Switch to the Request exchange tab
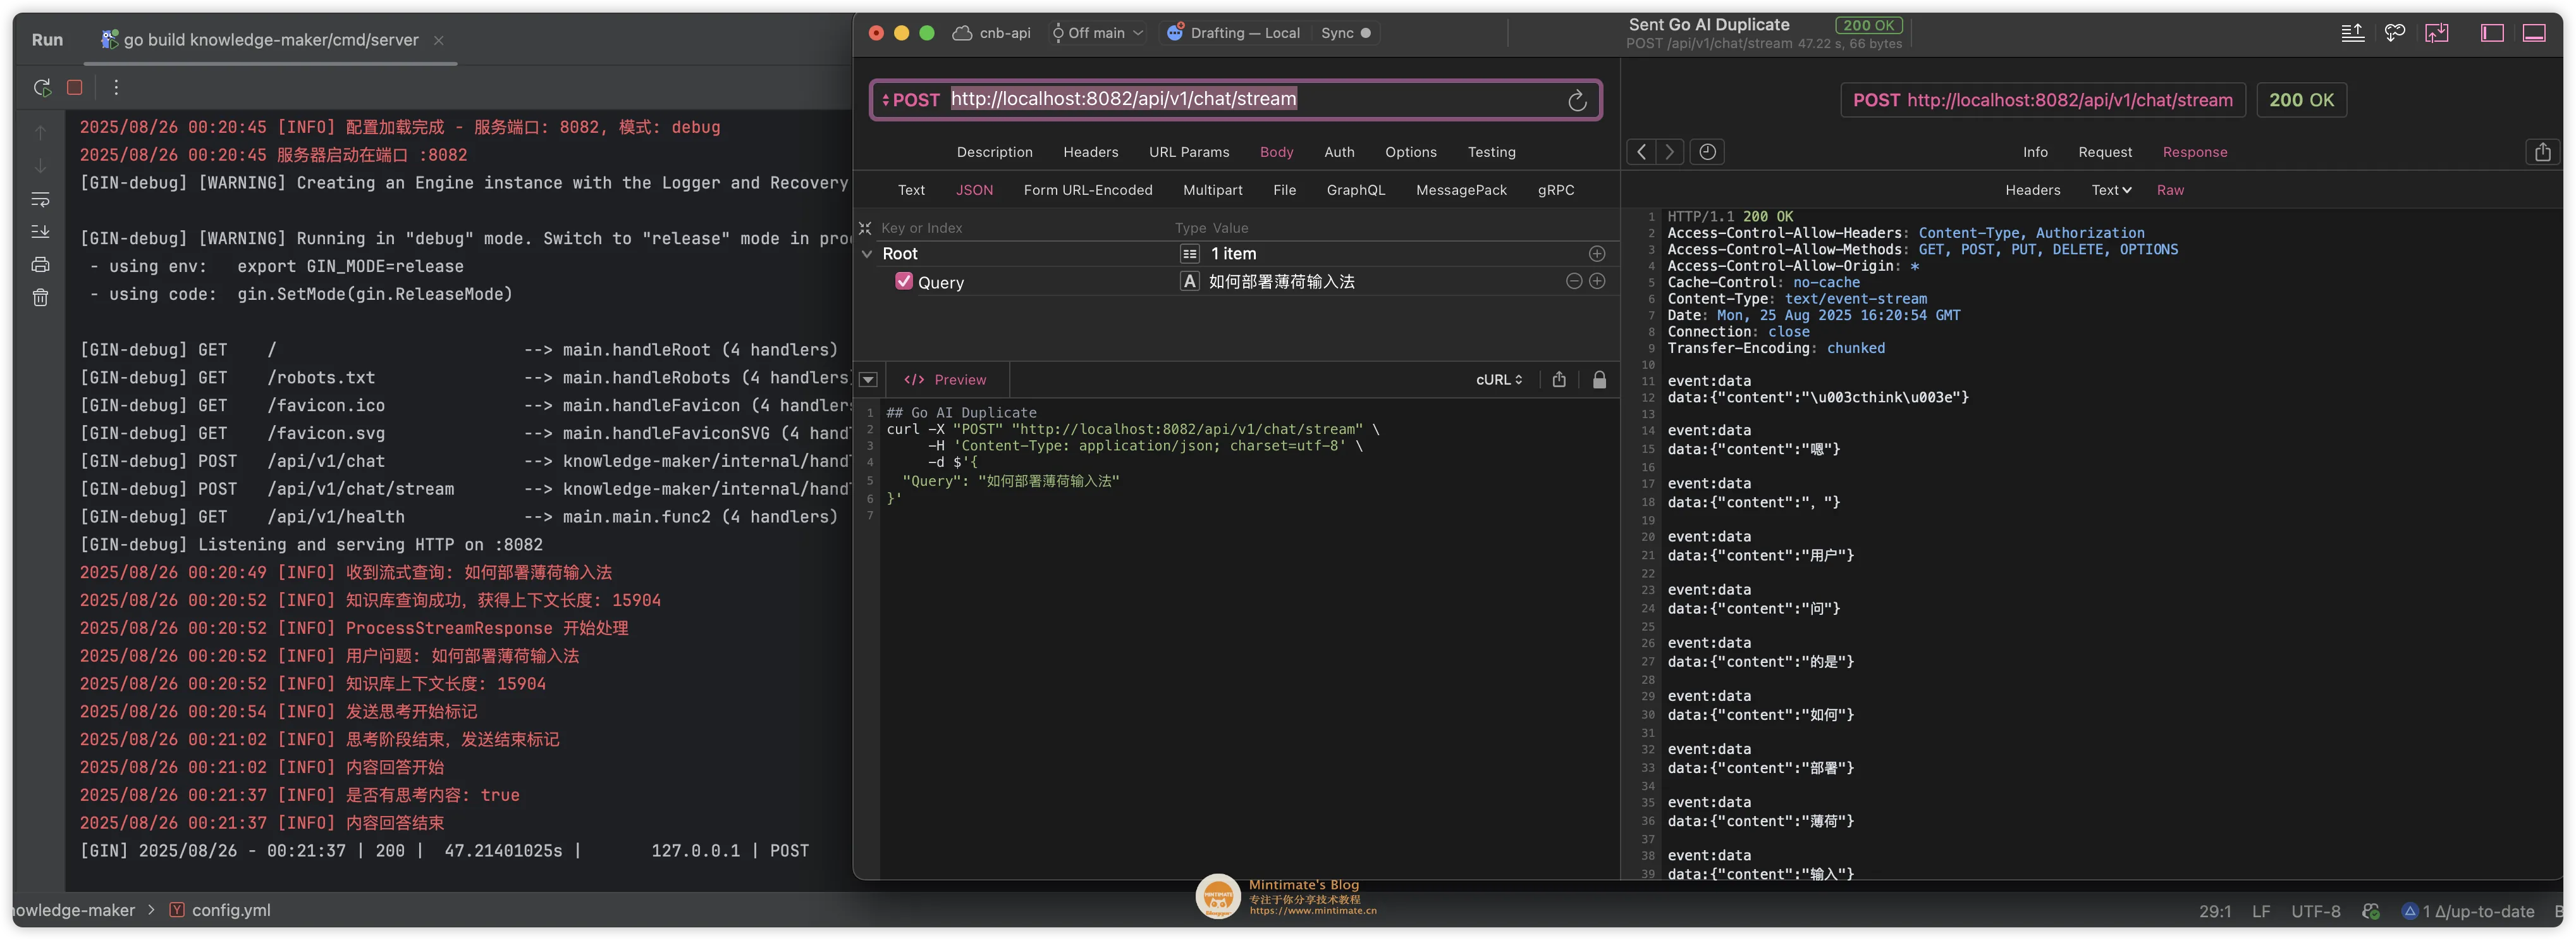The image size is (2576, 940). click(2105, 152)
